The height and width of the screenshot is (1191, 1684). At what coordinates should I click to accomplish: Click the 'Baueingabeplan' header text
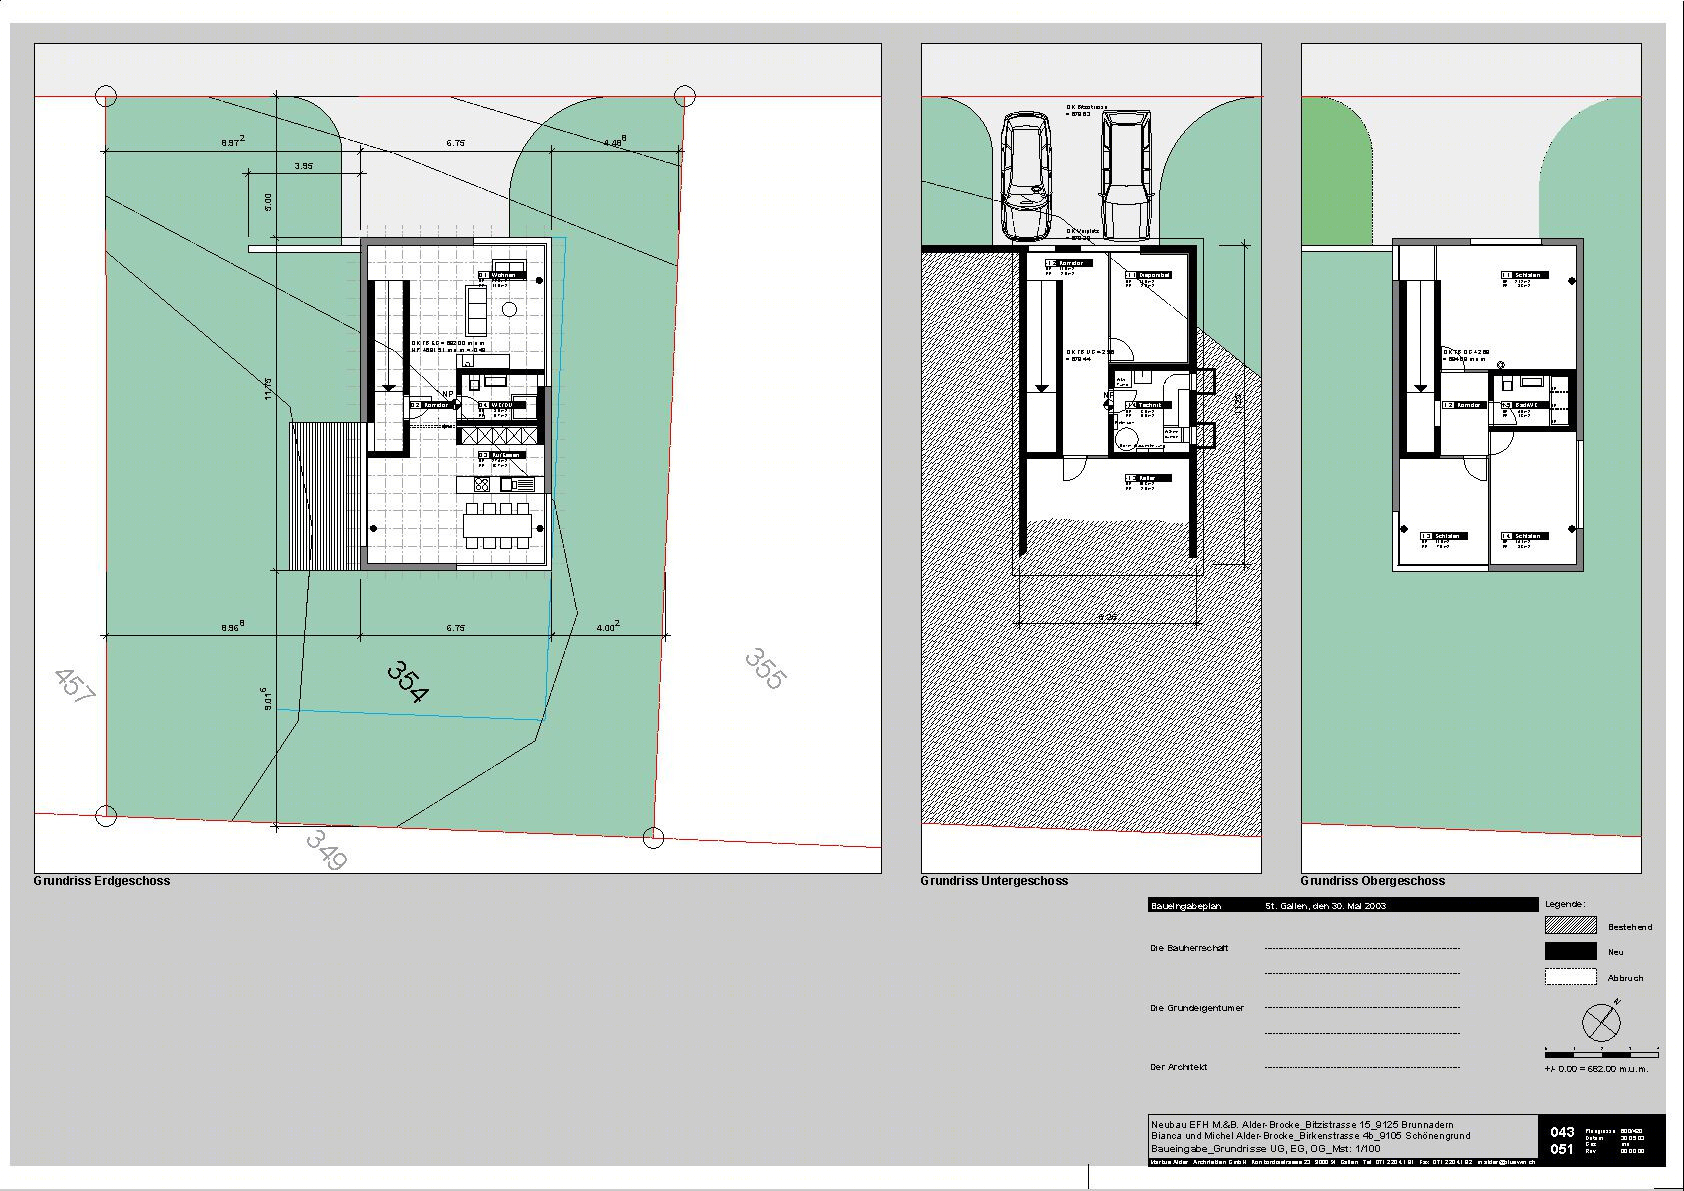point(1186,905)
